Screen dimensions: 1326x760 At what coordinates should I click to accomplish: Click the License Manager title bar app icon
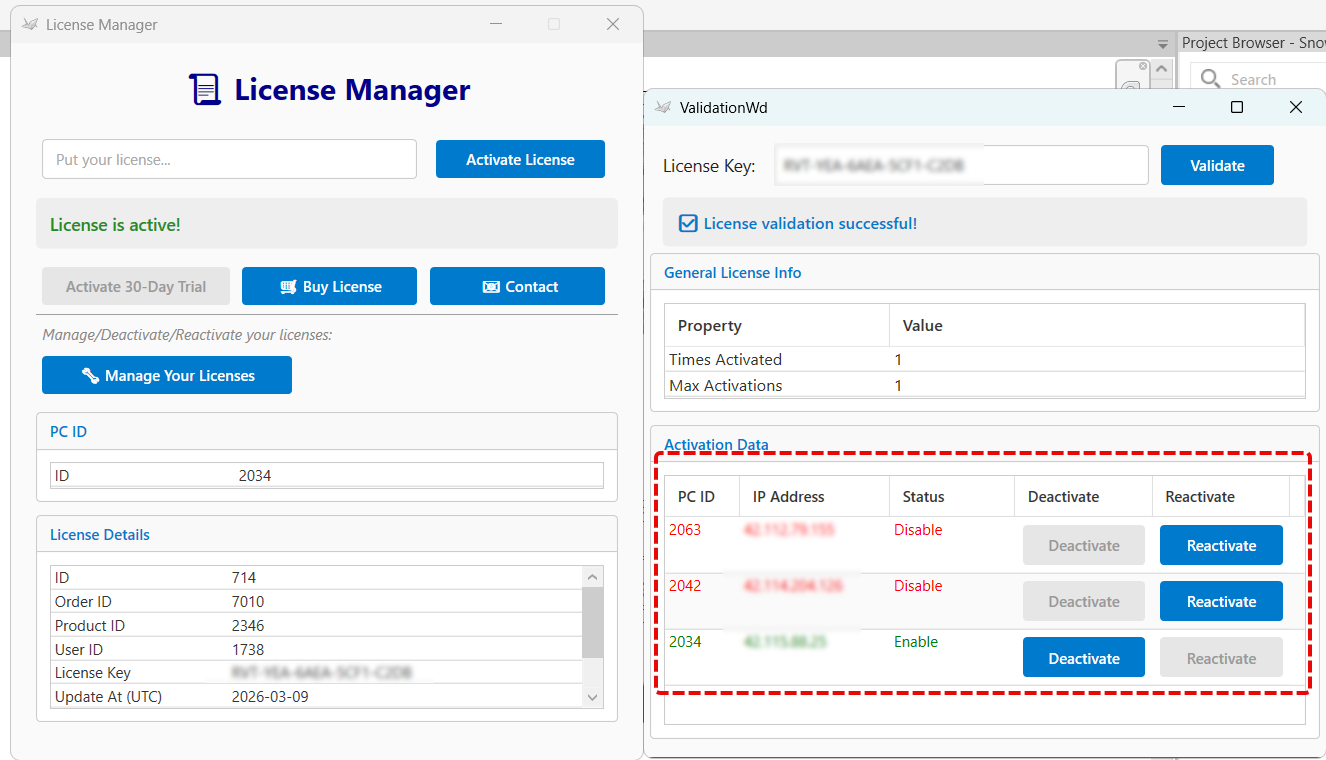30,25
